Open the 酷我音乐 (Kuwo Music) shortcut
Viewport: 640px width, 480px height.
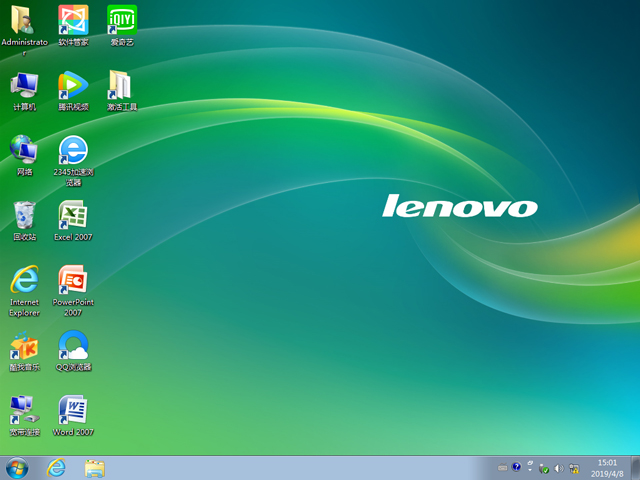(x=24, y=345)
